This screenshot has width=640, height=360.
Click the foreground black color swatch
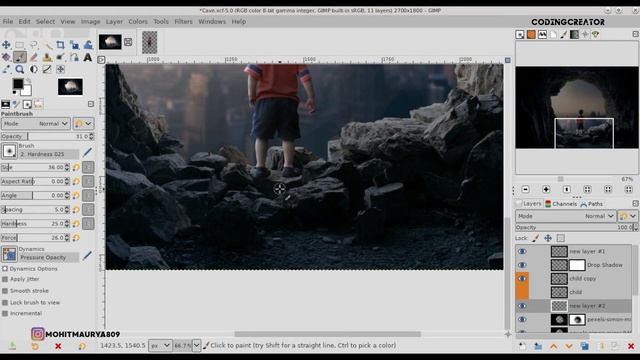pyautogui.click(x=18, y=84)
